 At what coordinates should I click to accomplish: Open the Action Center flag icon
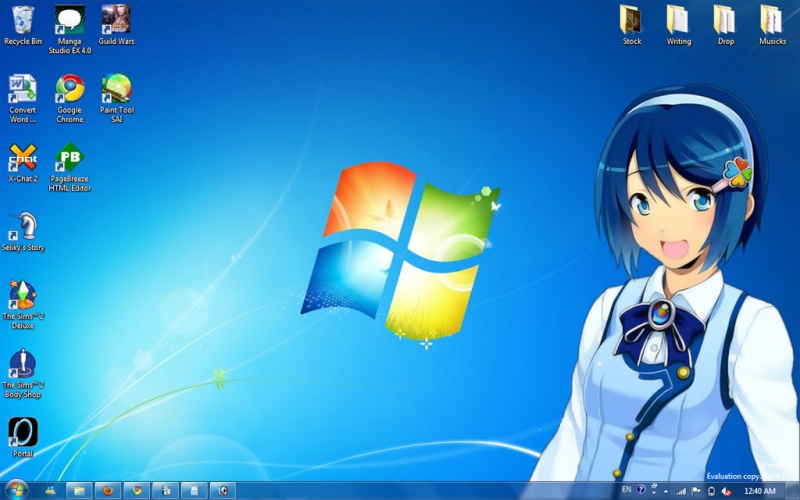tap(696, 491)
